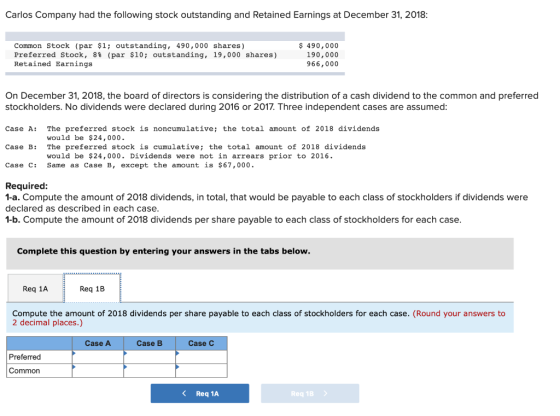560x416 pixels.
Task: Click the Common row Case C cell
Action: pyautogui.click(x=201, y=371)
